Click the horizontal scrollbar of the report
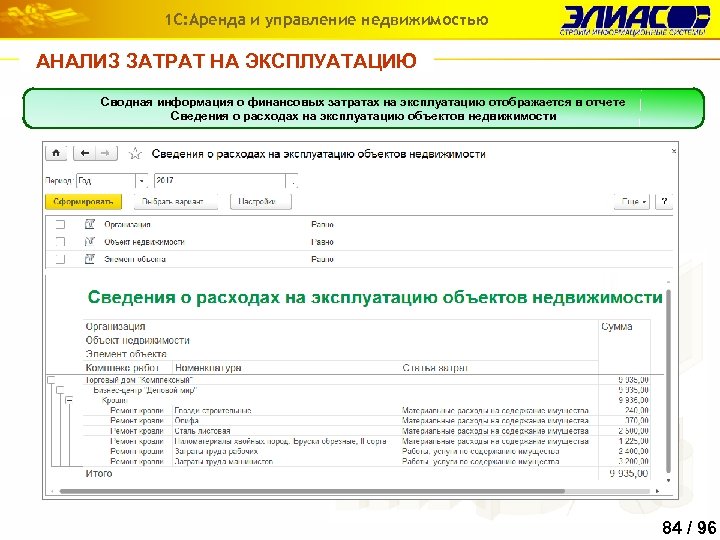The height and width of the screenshot is (540, 720). point(312,491)
